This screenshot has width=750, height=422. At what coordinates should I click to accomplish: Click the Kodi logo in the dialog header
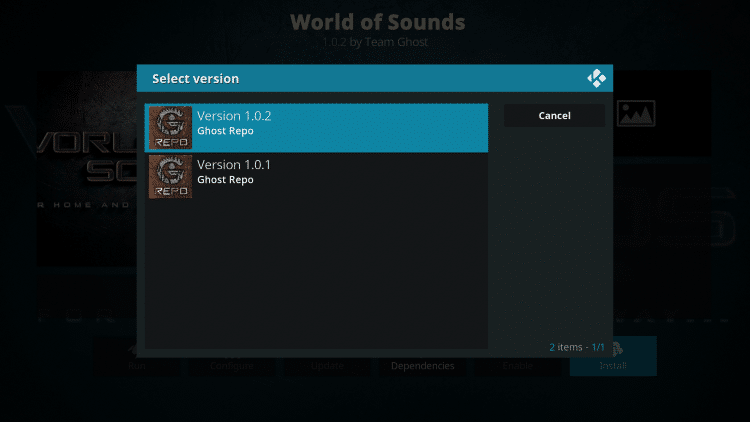click(x=596, y=78)
